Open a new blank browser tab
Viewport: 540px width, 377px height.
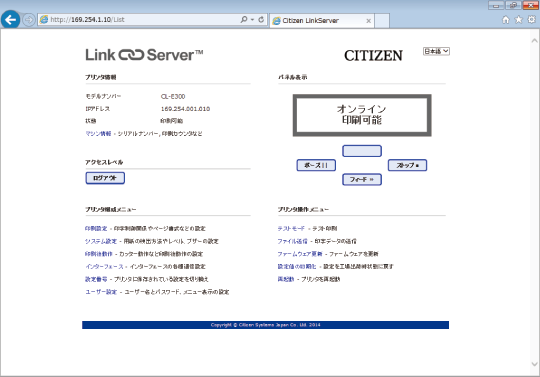(382, 21)
